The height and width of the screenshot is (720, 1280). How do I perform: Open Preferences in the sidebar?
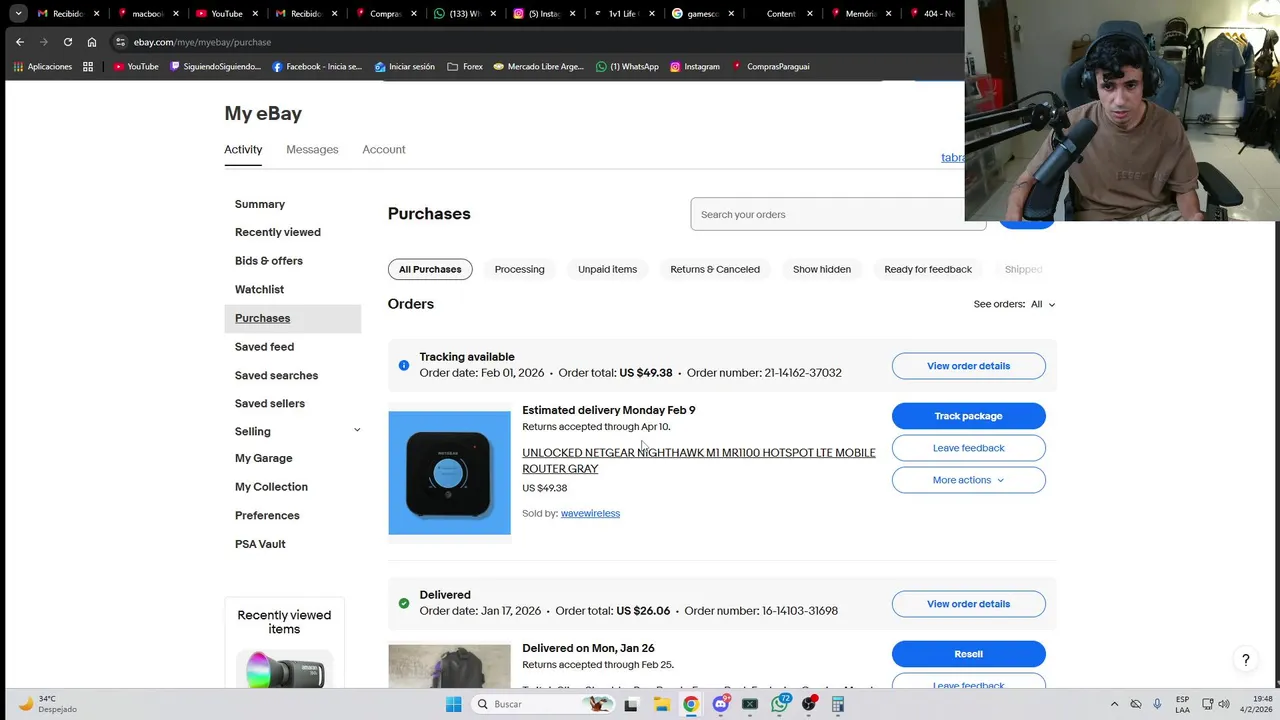(267, 516)
